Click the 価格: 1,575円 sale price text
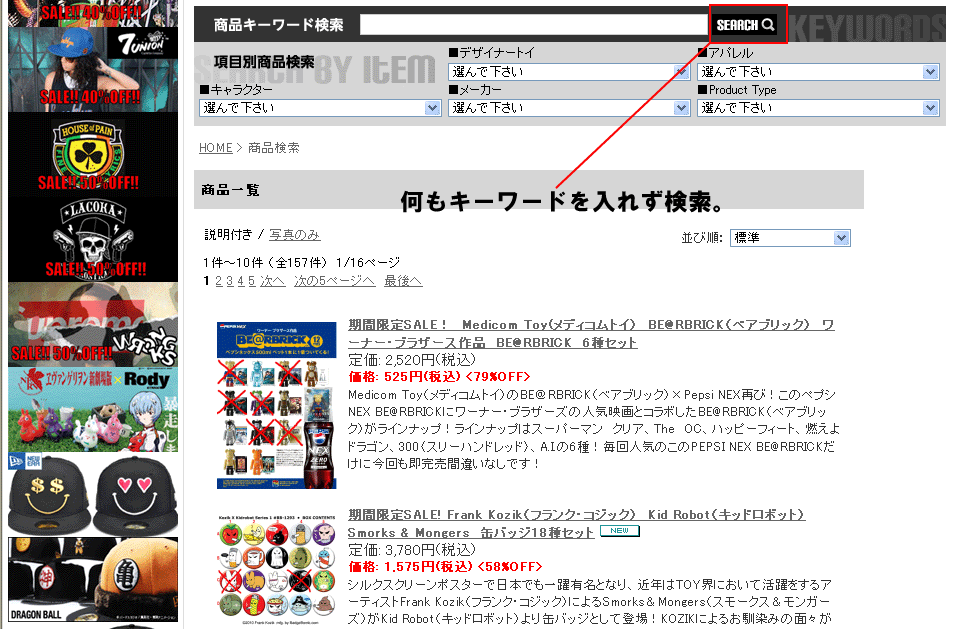 pos(445,566)
